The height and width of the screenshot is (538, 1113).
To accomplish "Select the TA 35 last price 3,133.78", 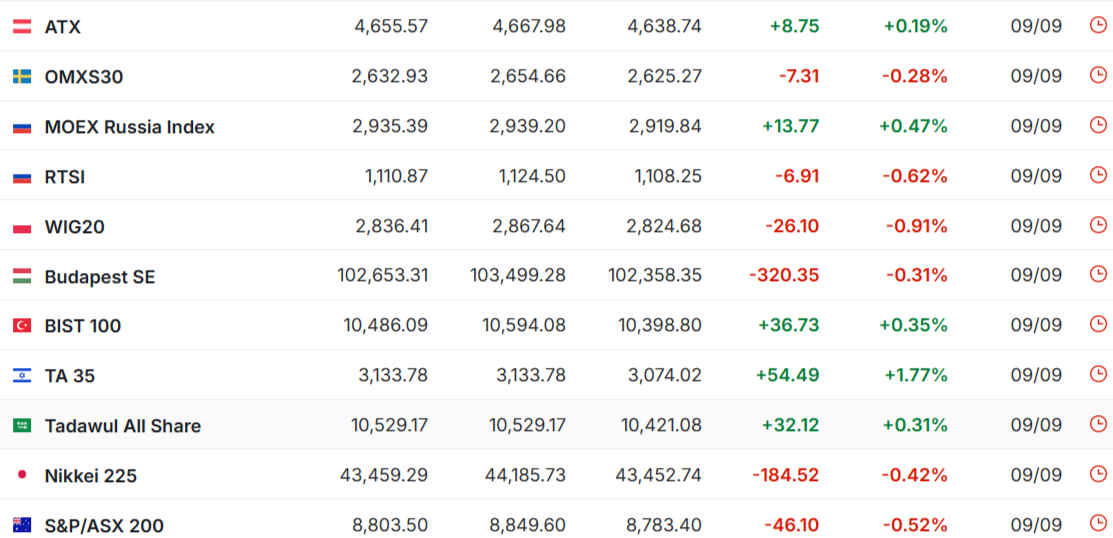I will [x=393, y=375].
